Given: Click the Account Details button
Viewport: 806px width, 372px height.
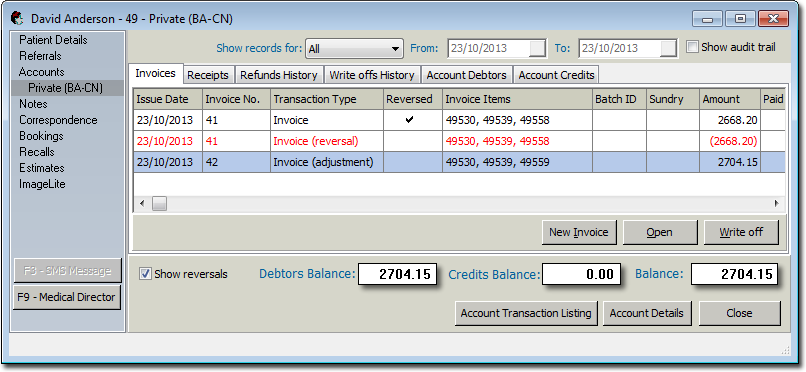Looking at the screenshot, I should click(x=647, y=313).
